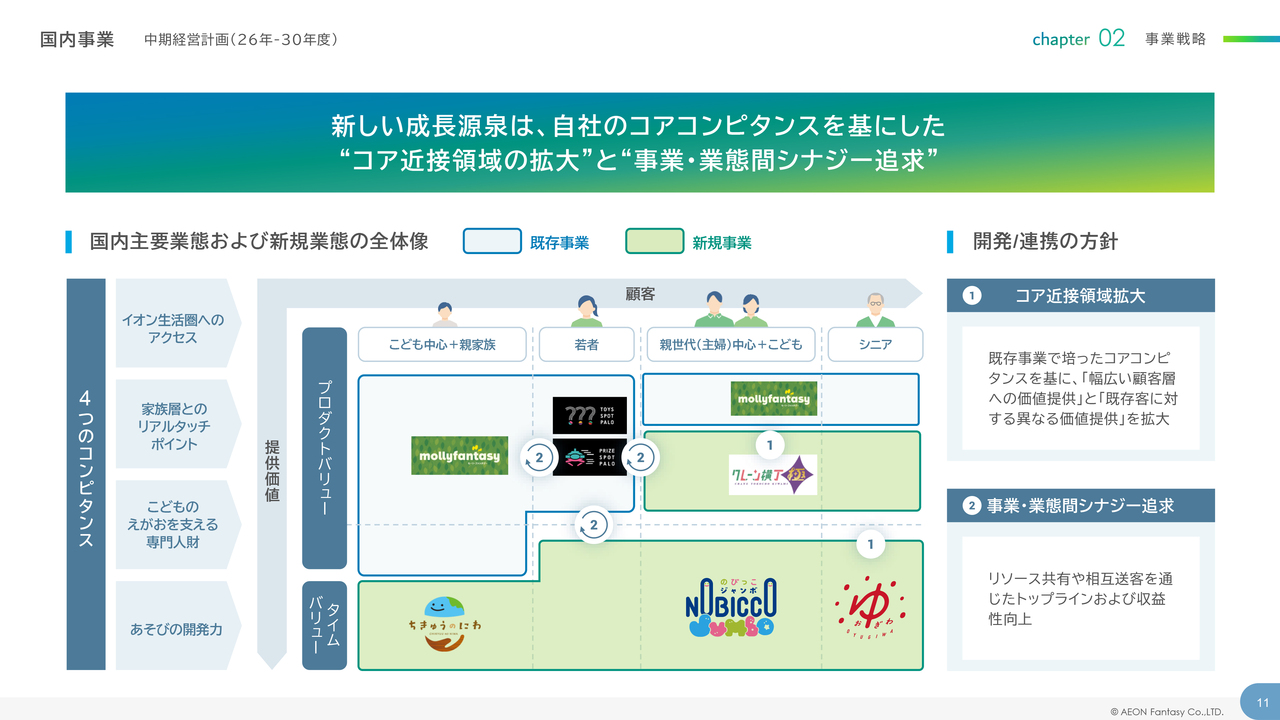
Task: Click the page number 11 badge
Action: pyautogui.click(x=1261, y=701)
